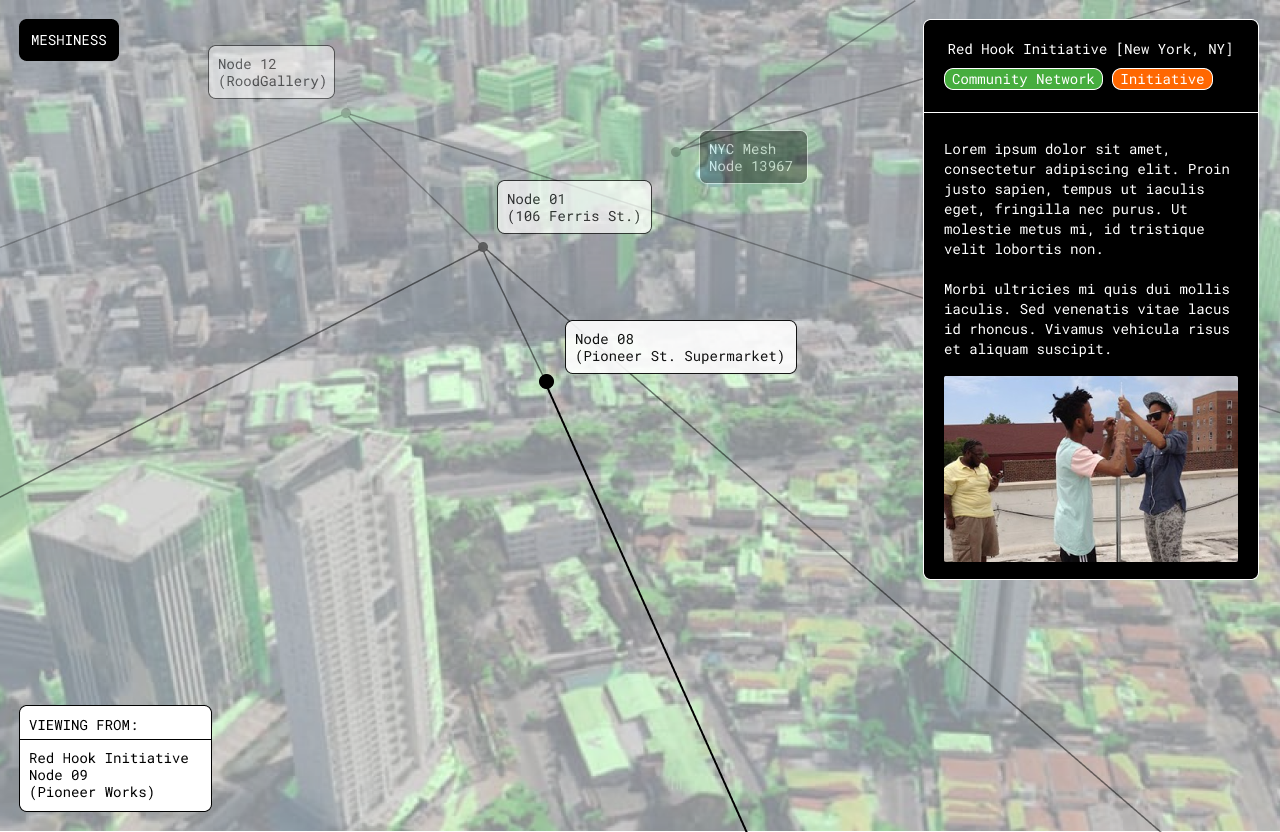Open the Node 08 Pioneer St. Supermarket label
1280x832 pixels.
680,347
